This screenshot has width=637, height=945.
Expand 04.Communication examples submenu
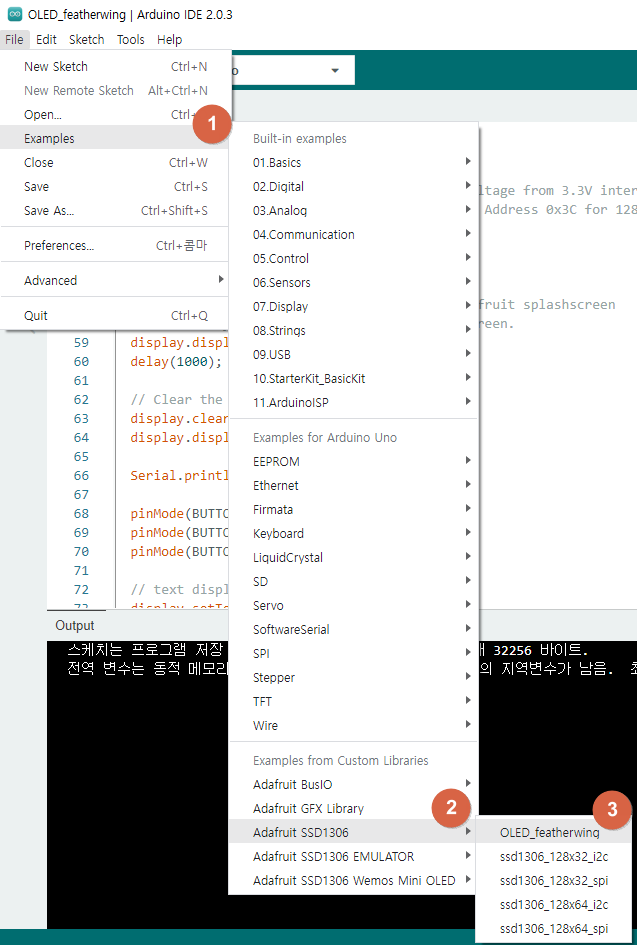click(x=354, y=234)
